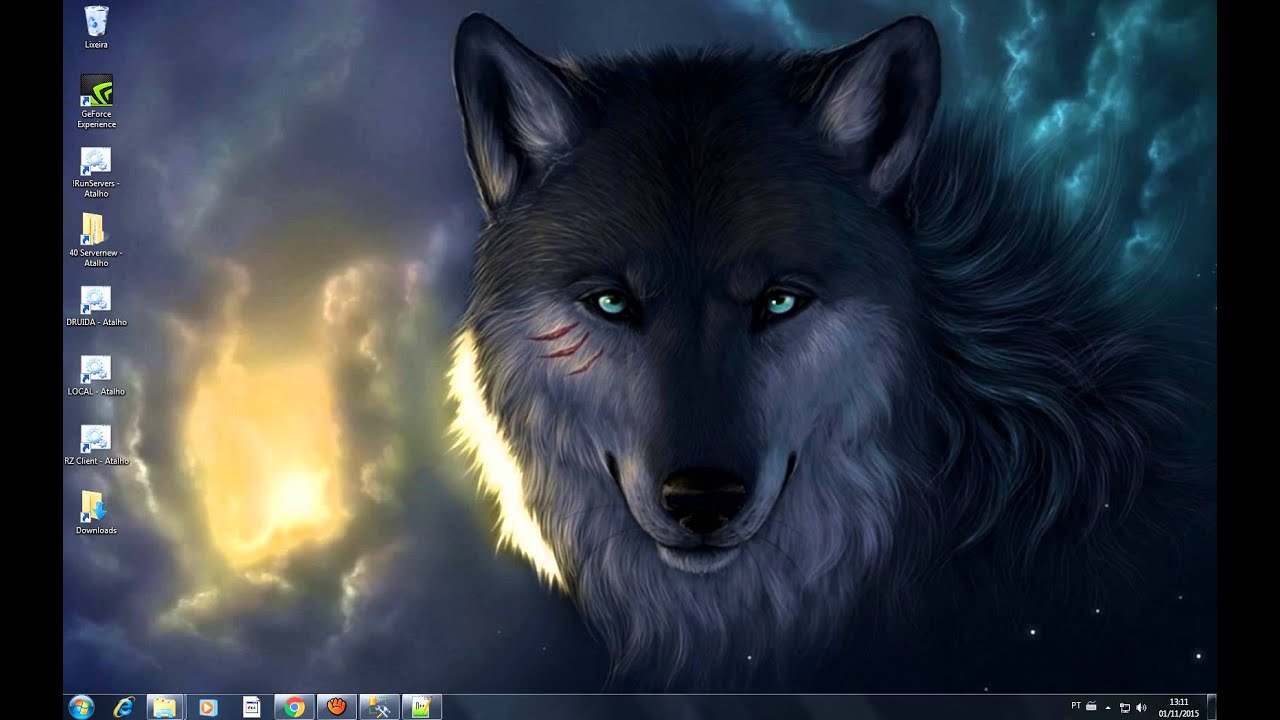
Task: Open the Windows Start menu
Action: (81, 707)
